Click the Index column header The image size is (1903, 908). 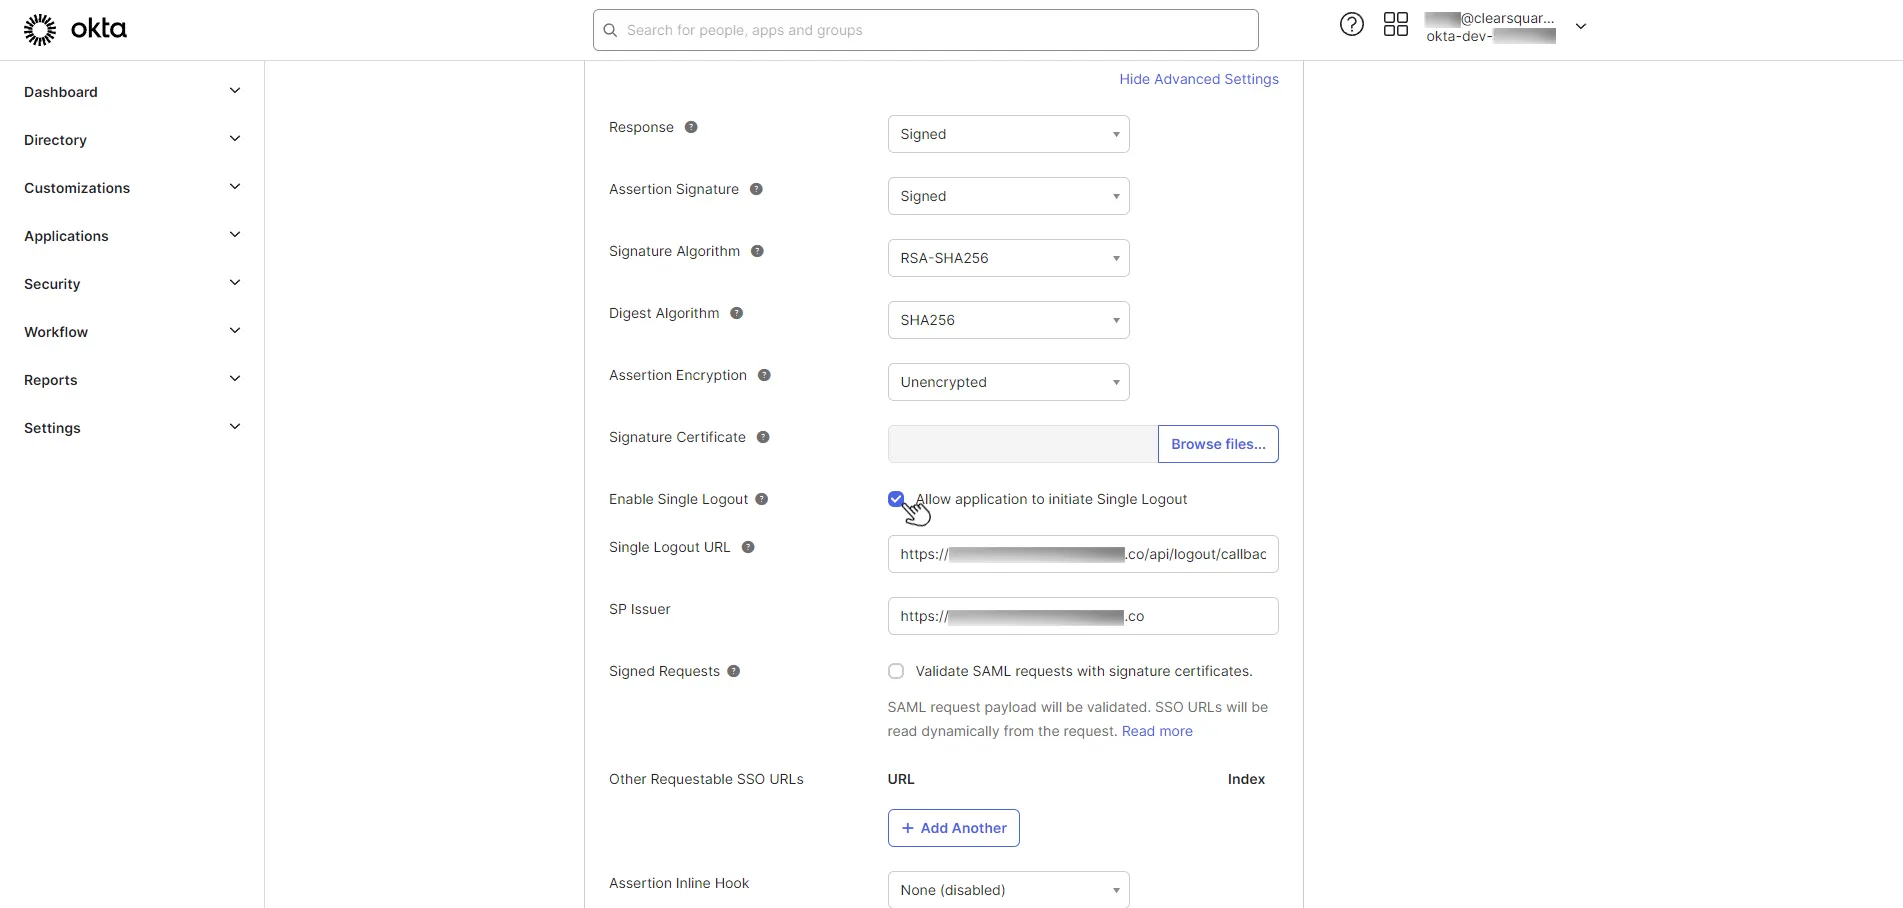pos(1246,779)
